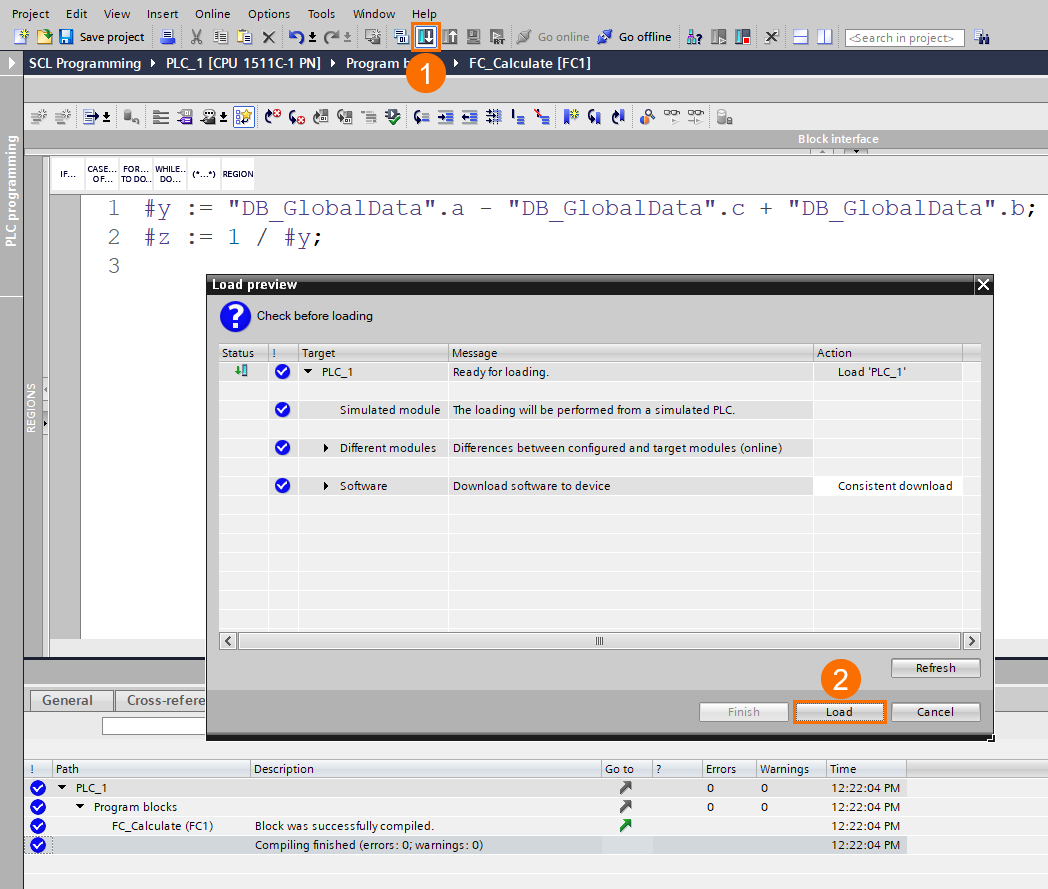Click the Refresh button in Load preview
The height and width of the screenshot is (889, 1048).
pyautogui.click(x=935, y=668)
